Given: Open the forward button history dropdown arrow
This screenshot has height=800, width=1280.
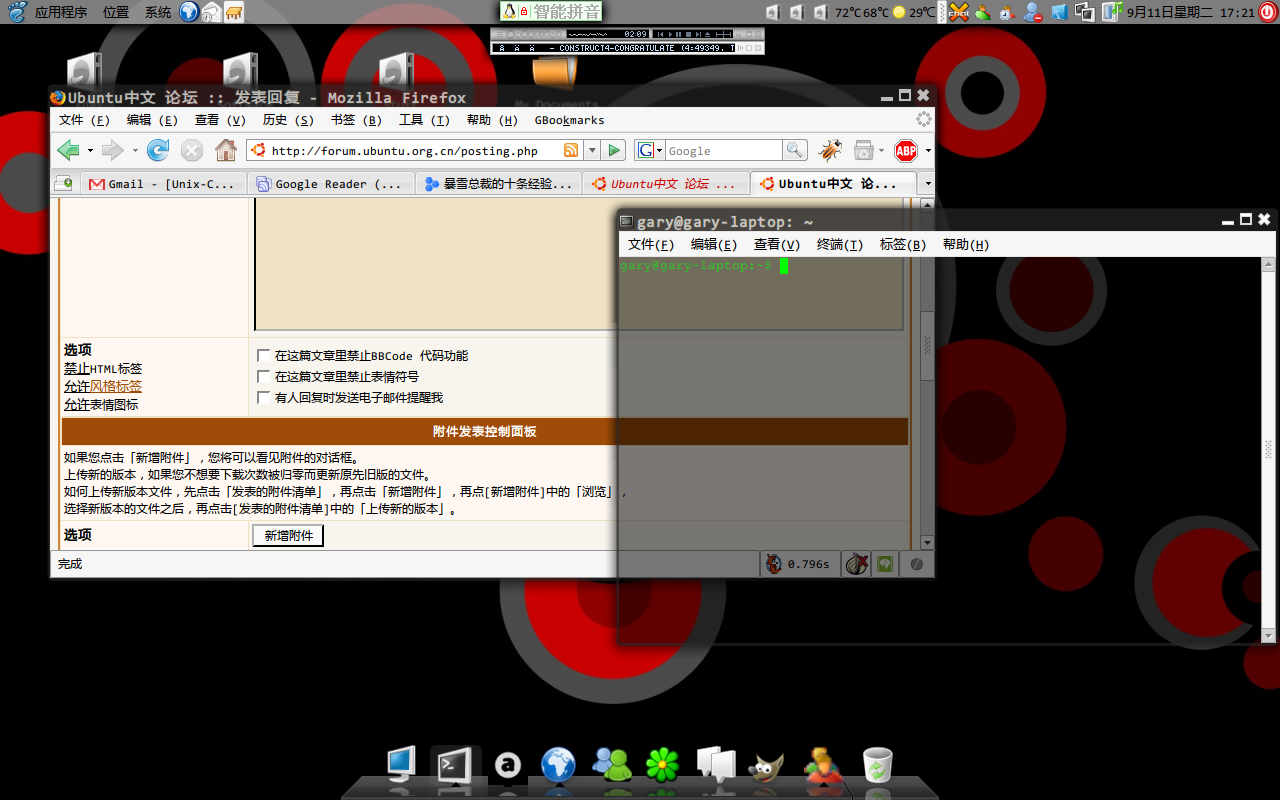Looking at the screenshot, I should (134, 151).
